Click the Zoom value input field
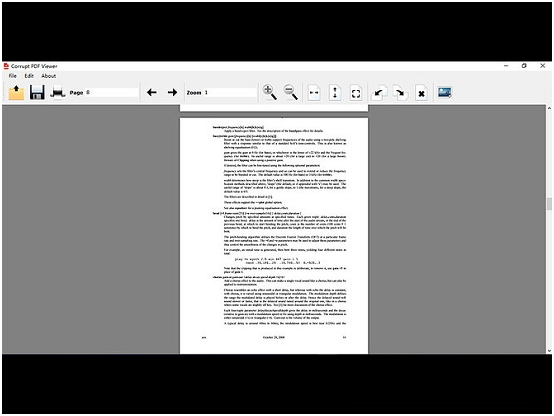Screen dimensions: 554x416 (x=230, y=93)
